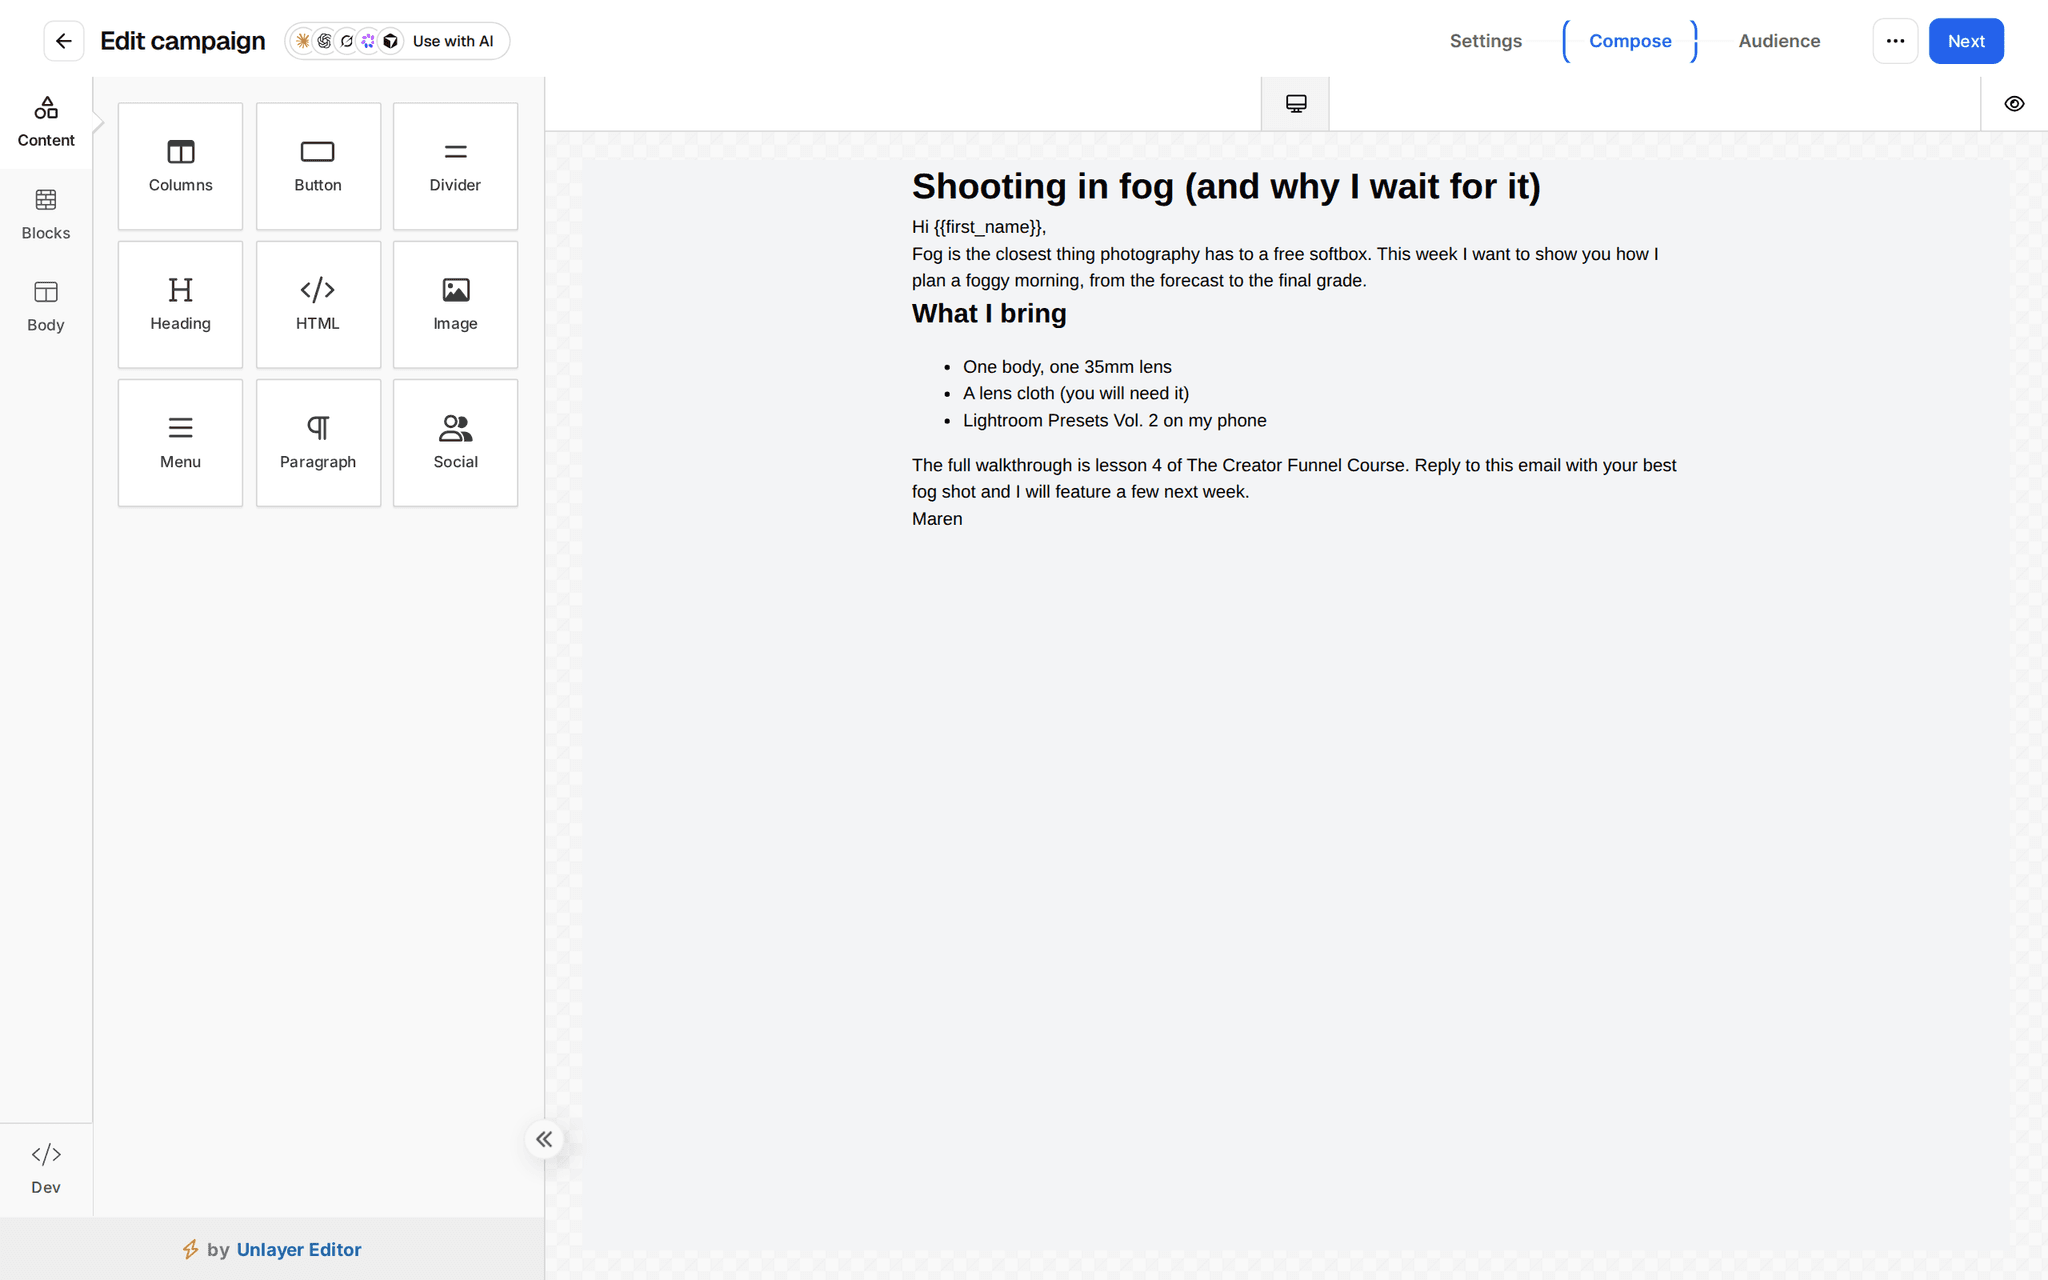
Task: Open the Content sidebar panel
Action: (46, 123)
